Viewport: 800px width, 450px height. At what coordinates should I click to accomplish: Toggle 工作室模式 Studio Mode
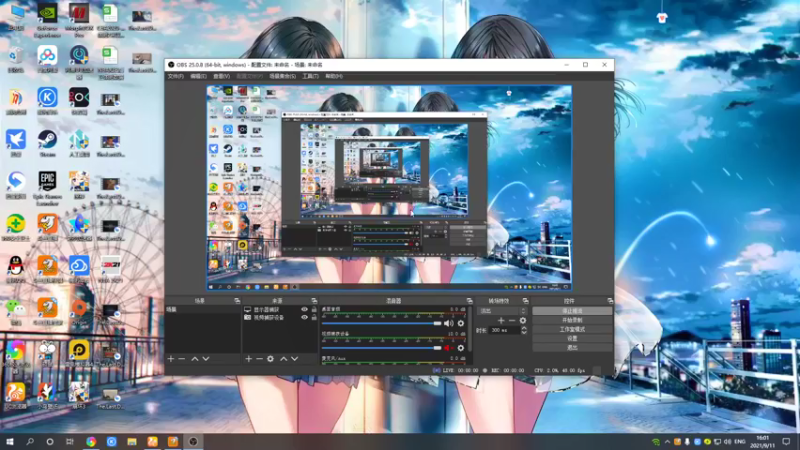click(x=572, y=329)
